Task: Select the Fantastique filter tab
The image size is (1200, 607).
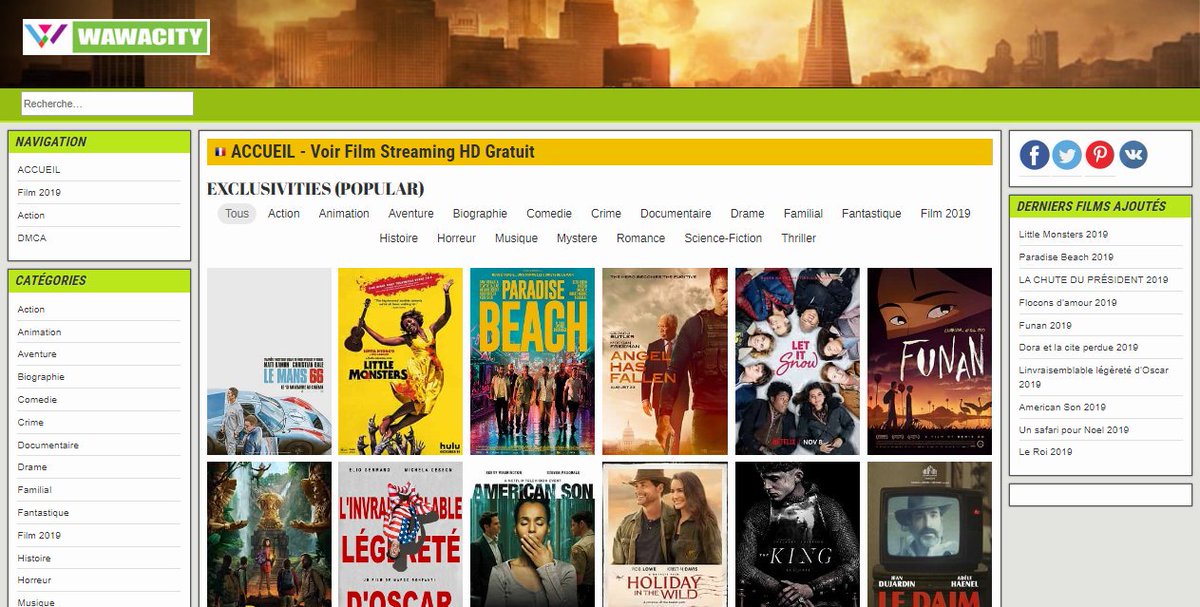Action: tap(872, 214)
